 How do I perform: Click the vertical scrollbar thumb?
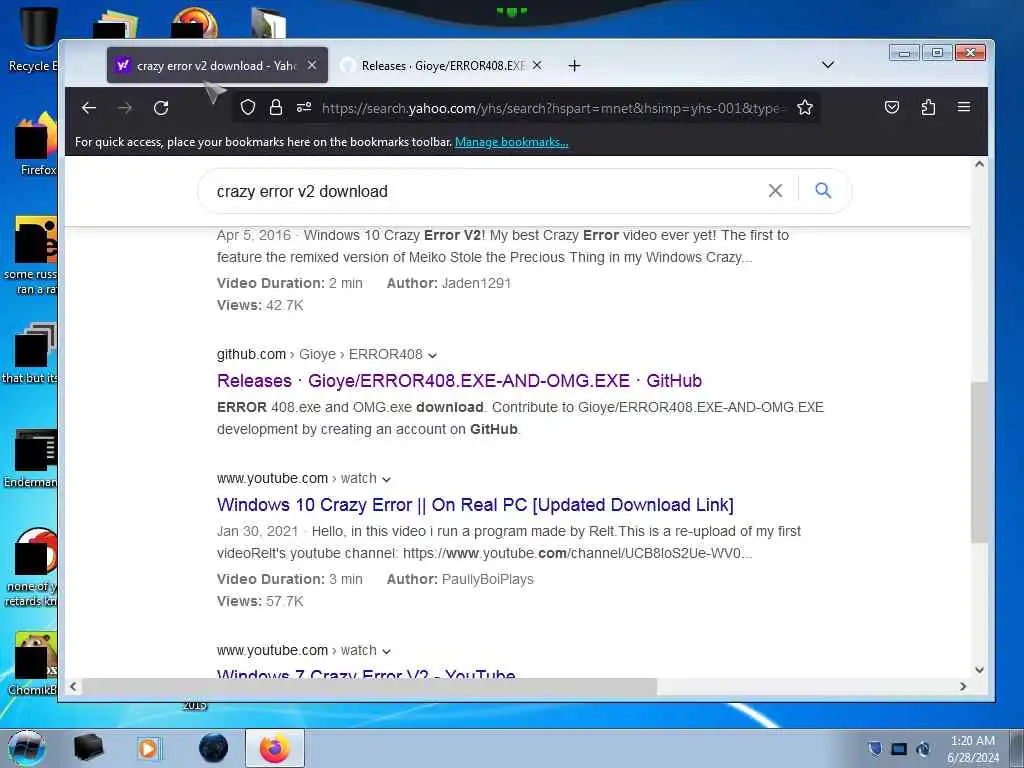[979, 462]
